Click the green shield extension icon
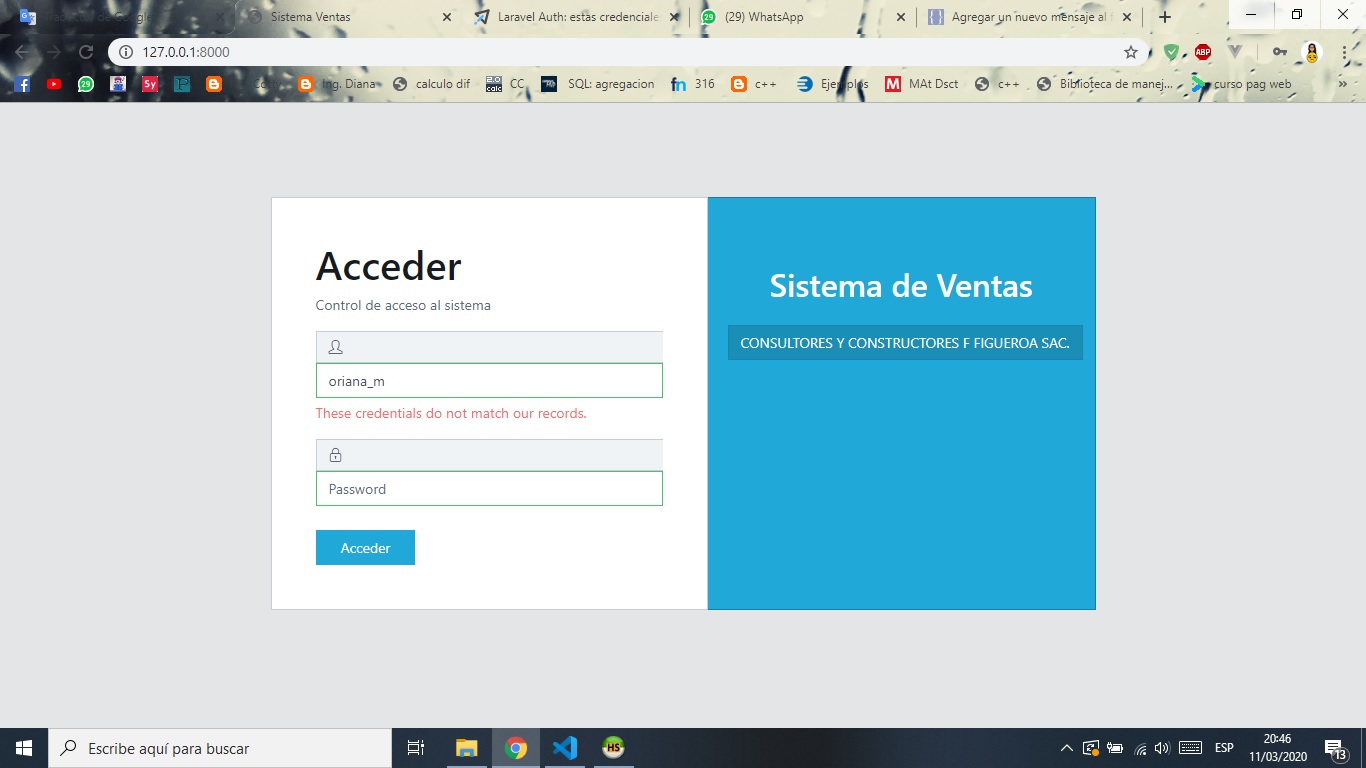The height and width of the screenshot is (768, 1366). point(1171,52)
